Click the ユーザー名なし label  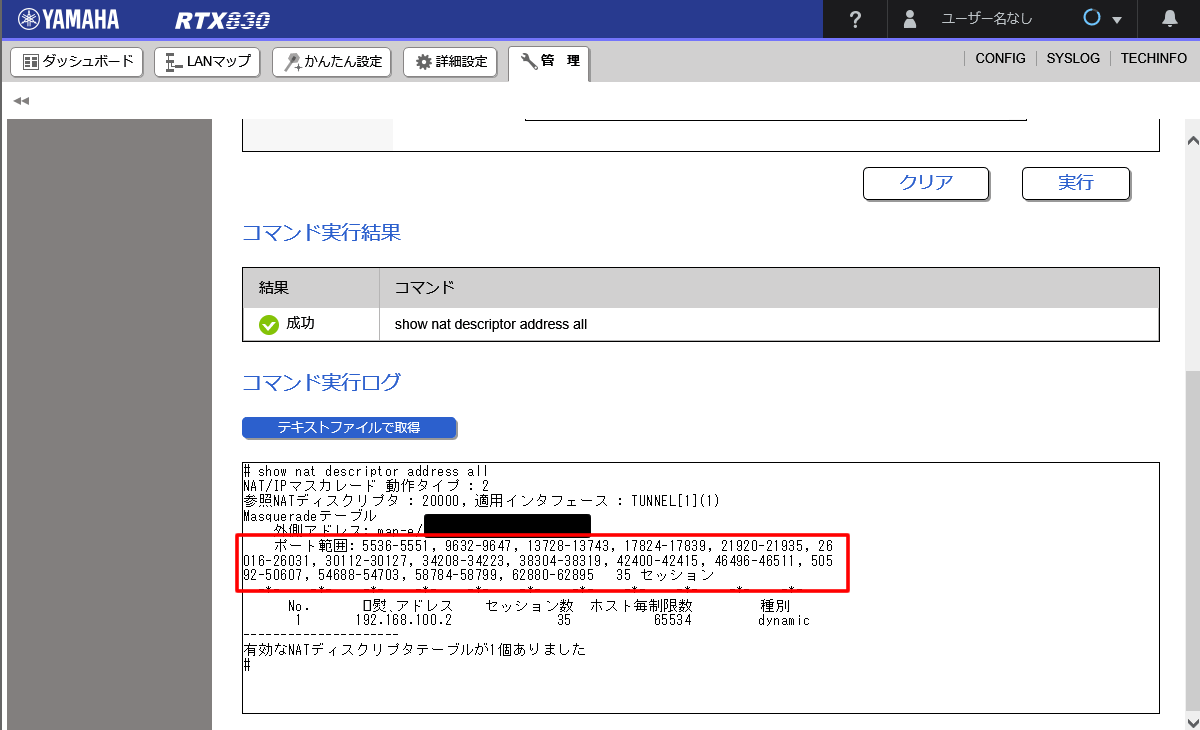(987, 19)
